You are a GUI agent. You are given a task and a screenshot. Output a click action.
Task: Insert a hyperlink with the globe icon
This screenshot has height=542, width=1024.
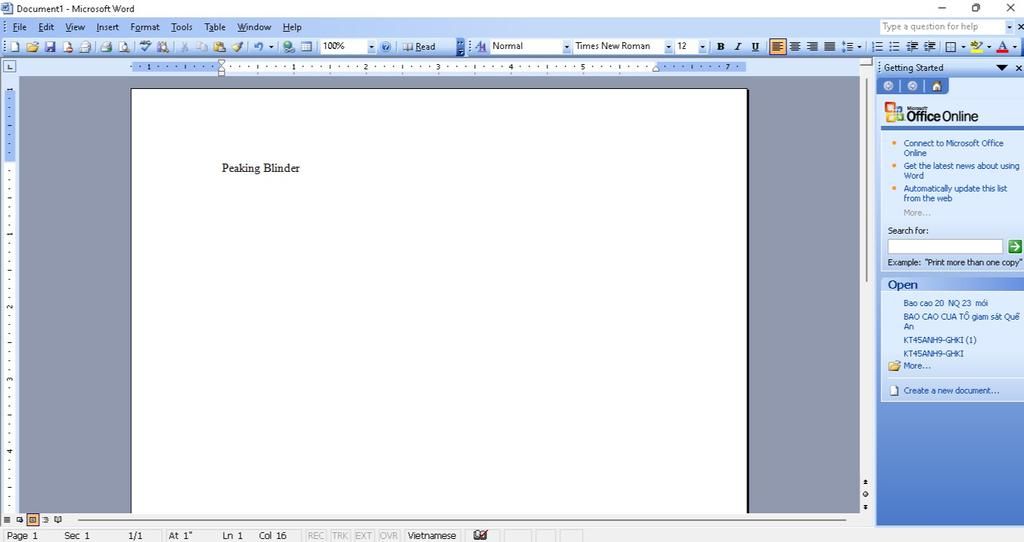[288, 46]
